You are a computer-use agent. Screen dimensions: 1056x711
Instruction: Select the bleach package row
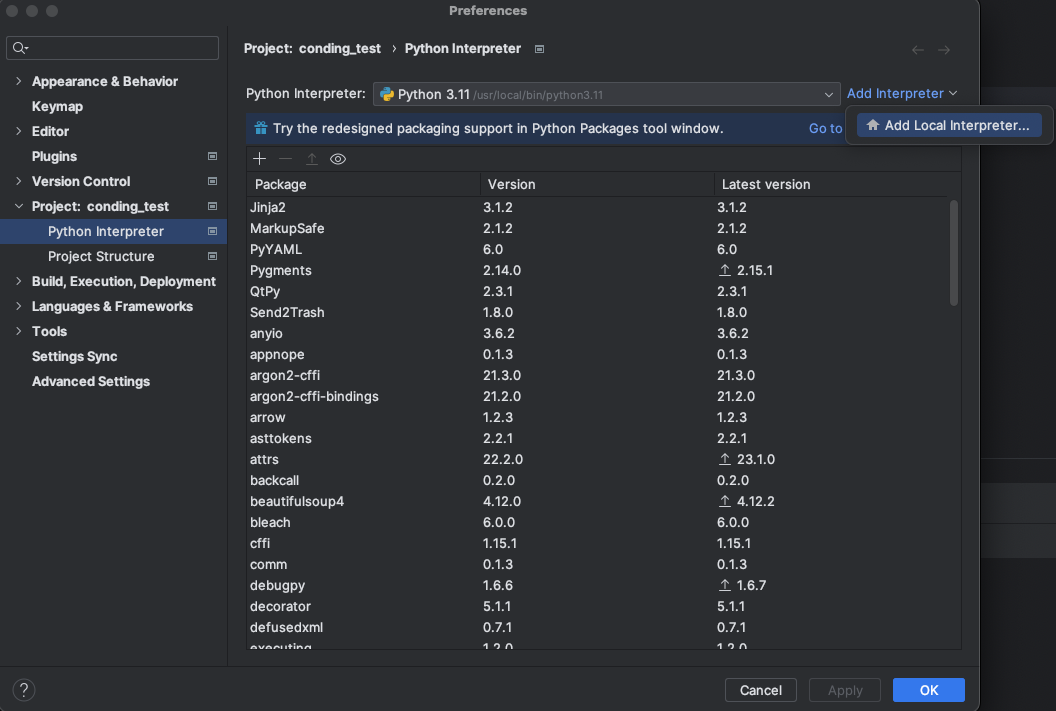(x=597, y=522)
